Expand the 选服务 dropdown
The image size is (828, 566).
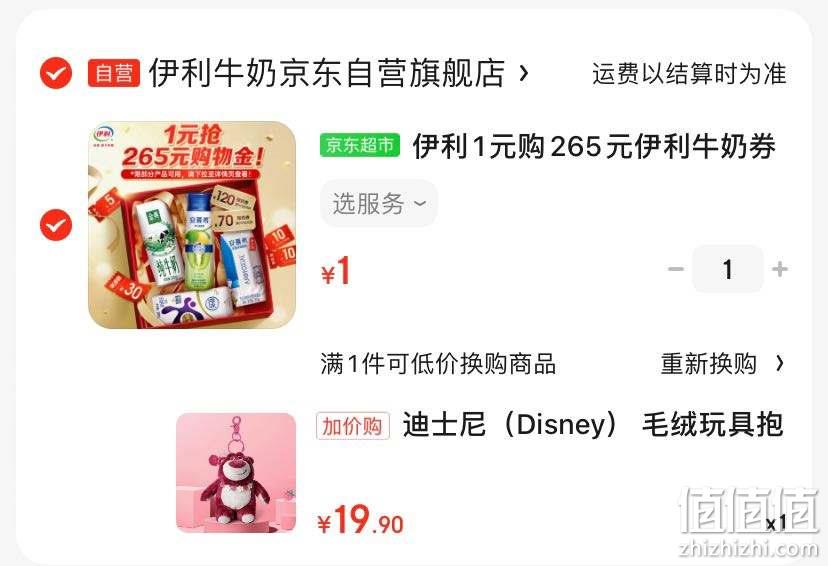379,203
